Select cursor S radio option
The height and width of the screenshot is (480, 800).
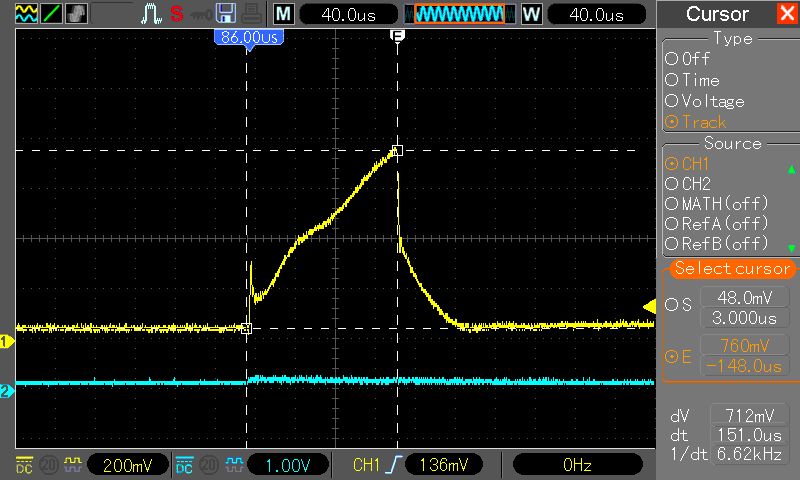point(676,305)
